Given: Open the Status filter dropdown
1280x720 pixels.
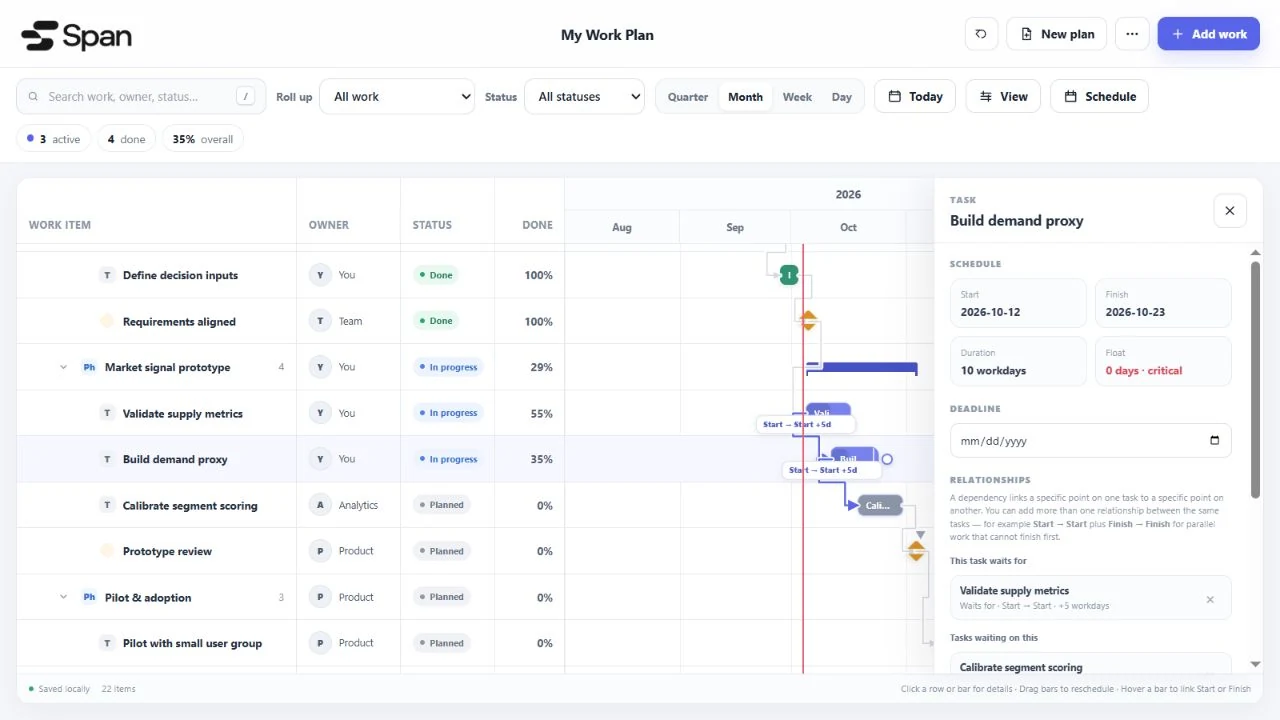Looking at the screenshot, I should (584, 97).
